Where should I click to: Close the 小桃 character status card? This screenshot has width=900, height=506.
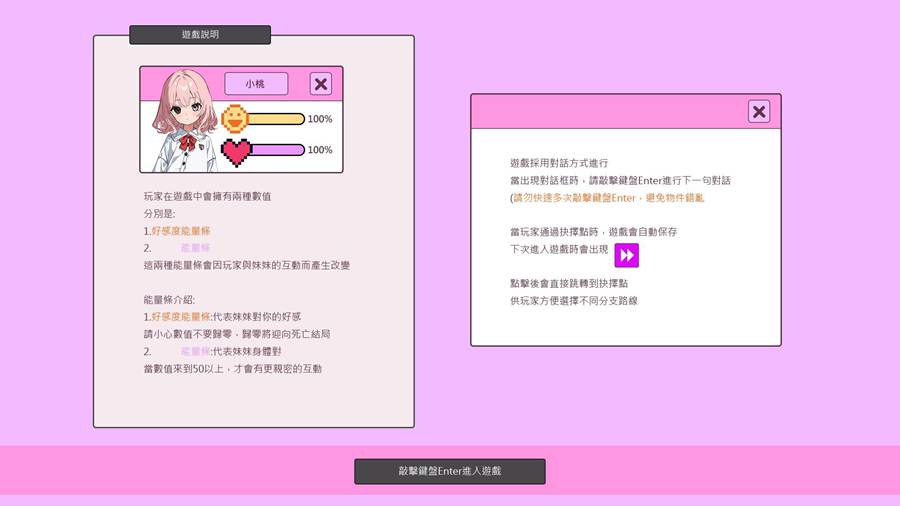tap(321, 84)
